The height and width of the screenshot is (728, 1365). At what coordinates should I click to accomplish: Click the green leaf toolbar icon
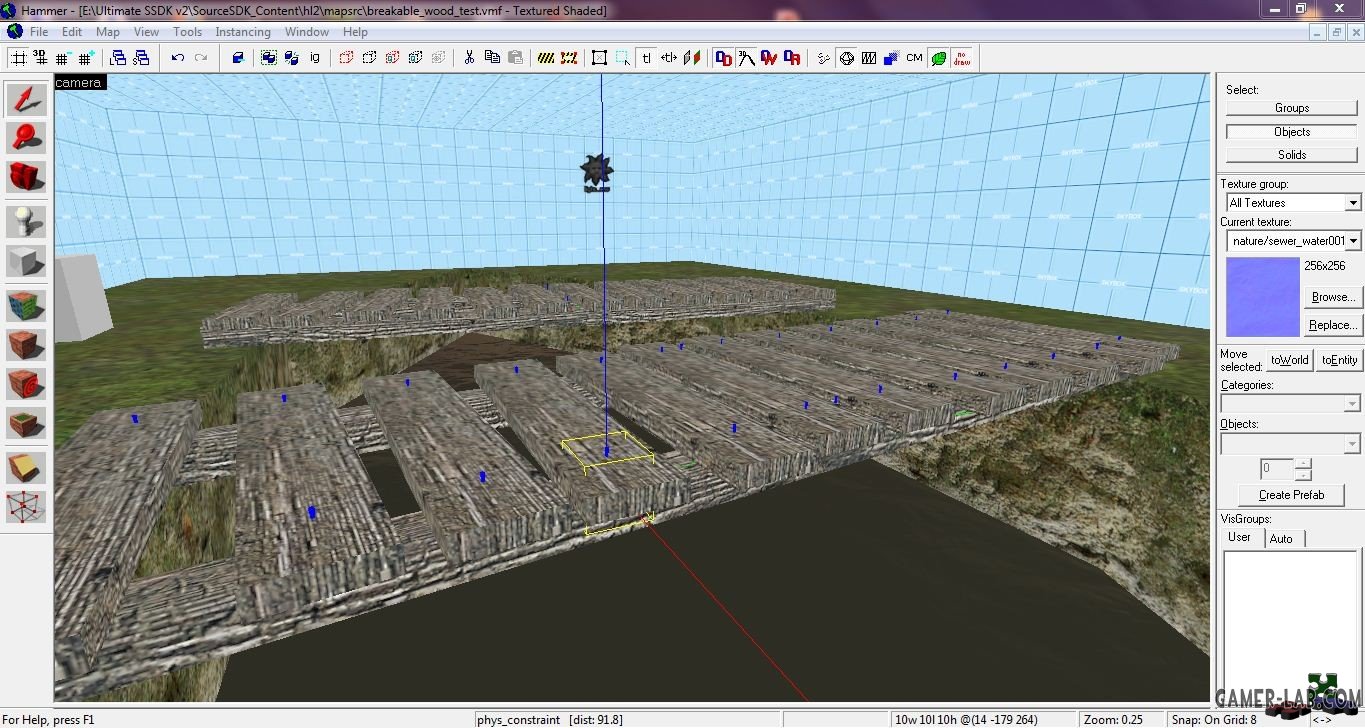(x=938, y=58)
